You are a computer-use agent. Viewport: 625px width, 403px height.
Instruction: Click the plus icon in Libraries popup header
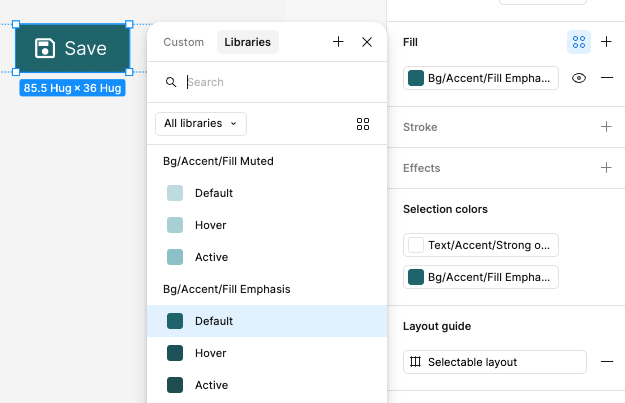[338, 42]
